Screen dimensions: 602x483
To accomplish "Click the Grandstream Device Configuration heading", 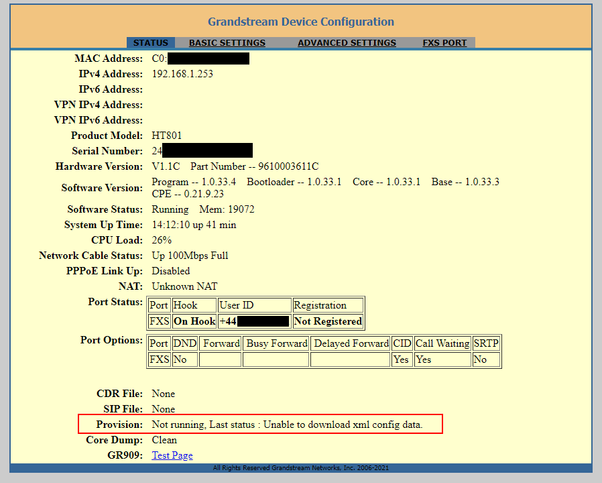I will point(300,21).
